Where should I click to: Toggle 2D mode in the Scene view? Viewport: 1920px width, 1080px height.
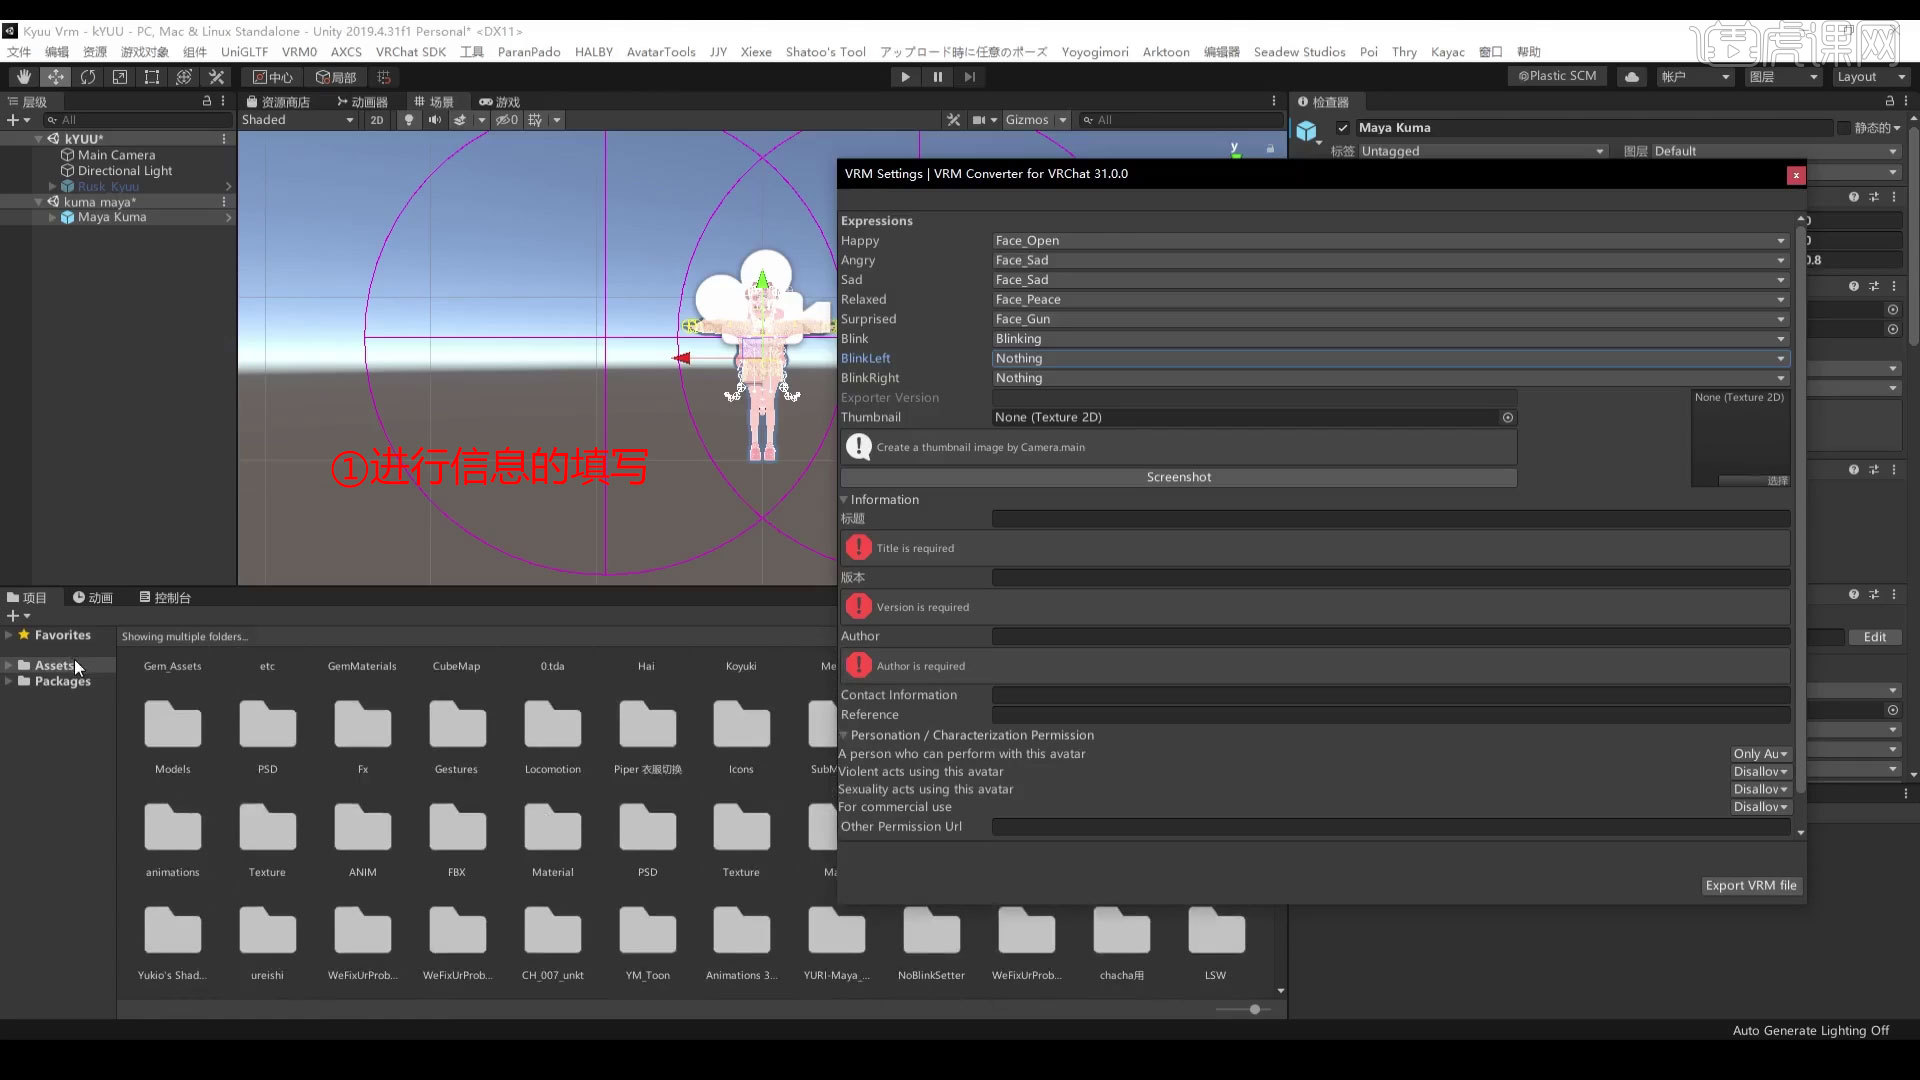coord(377,119)
